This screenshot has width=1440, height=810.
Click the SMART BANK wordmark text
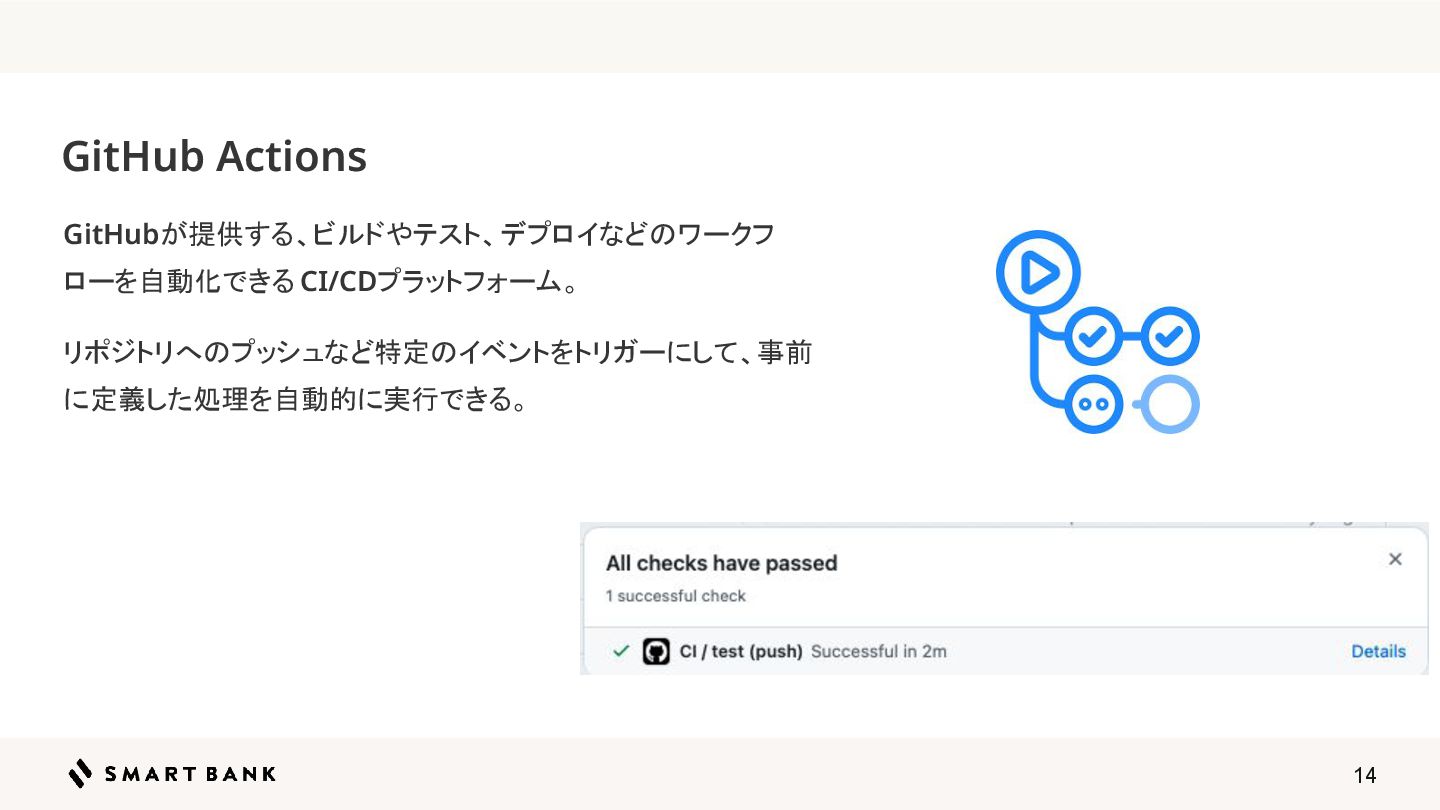(x=190, y=774)
